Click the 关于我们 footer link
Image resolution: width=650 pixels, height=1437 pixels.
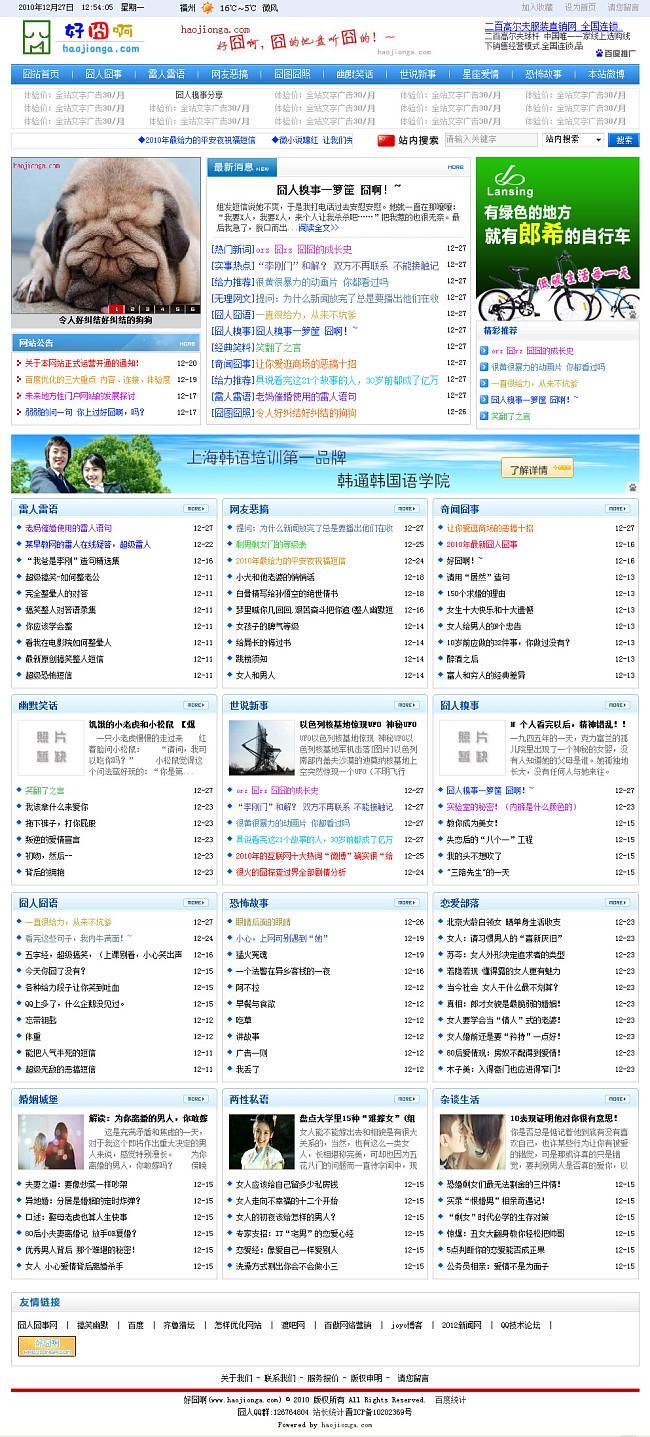237,1378
